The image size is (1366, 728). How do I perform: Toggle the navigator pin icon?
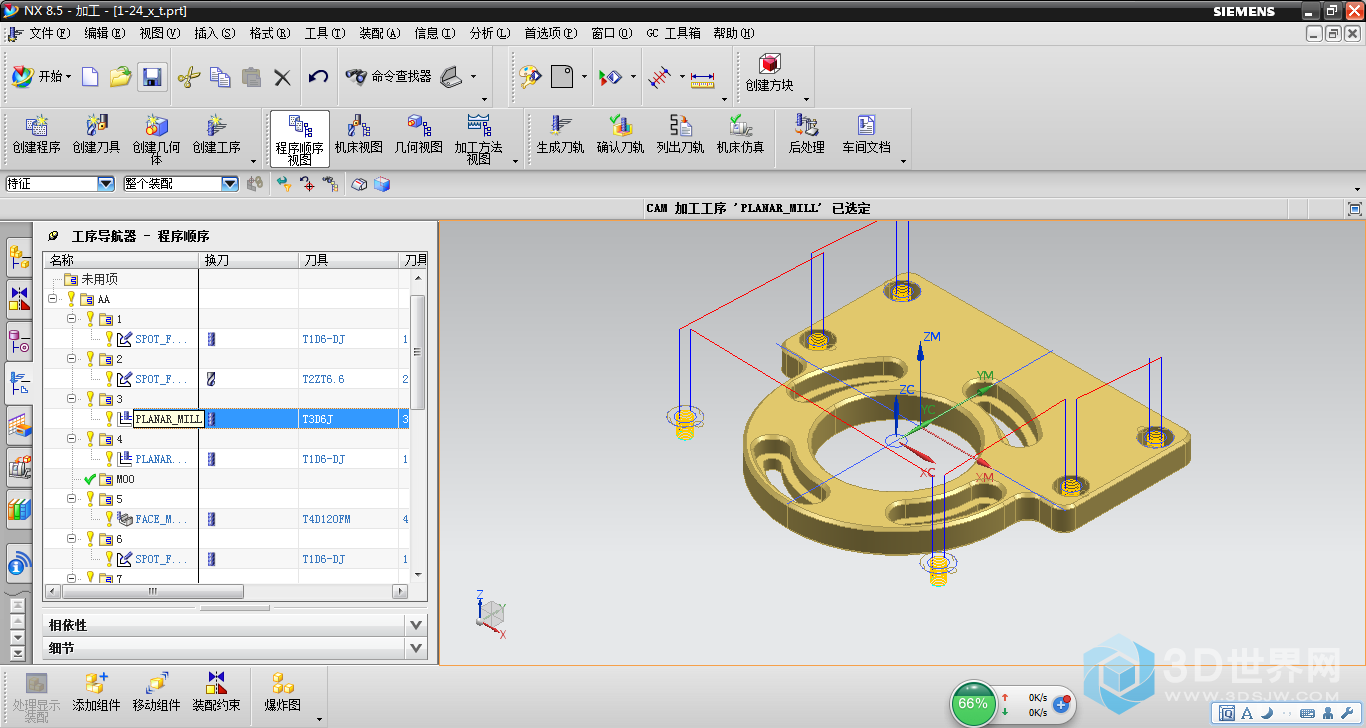coord(53,236)
